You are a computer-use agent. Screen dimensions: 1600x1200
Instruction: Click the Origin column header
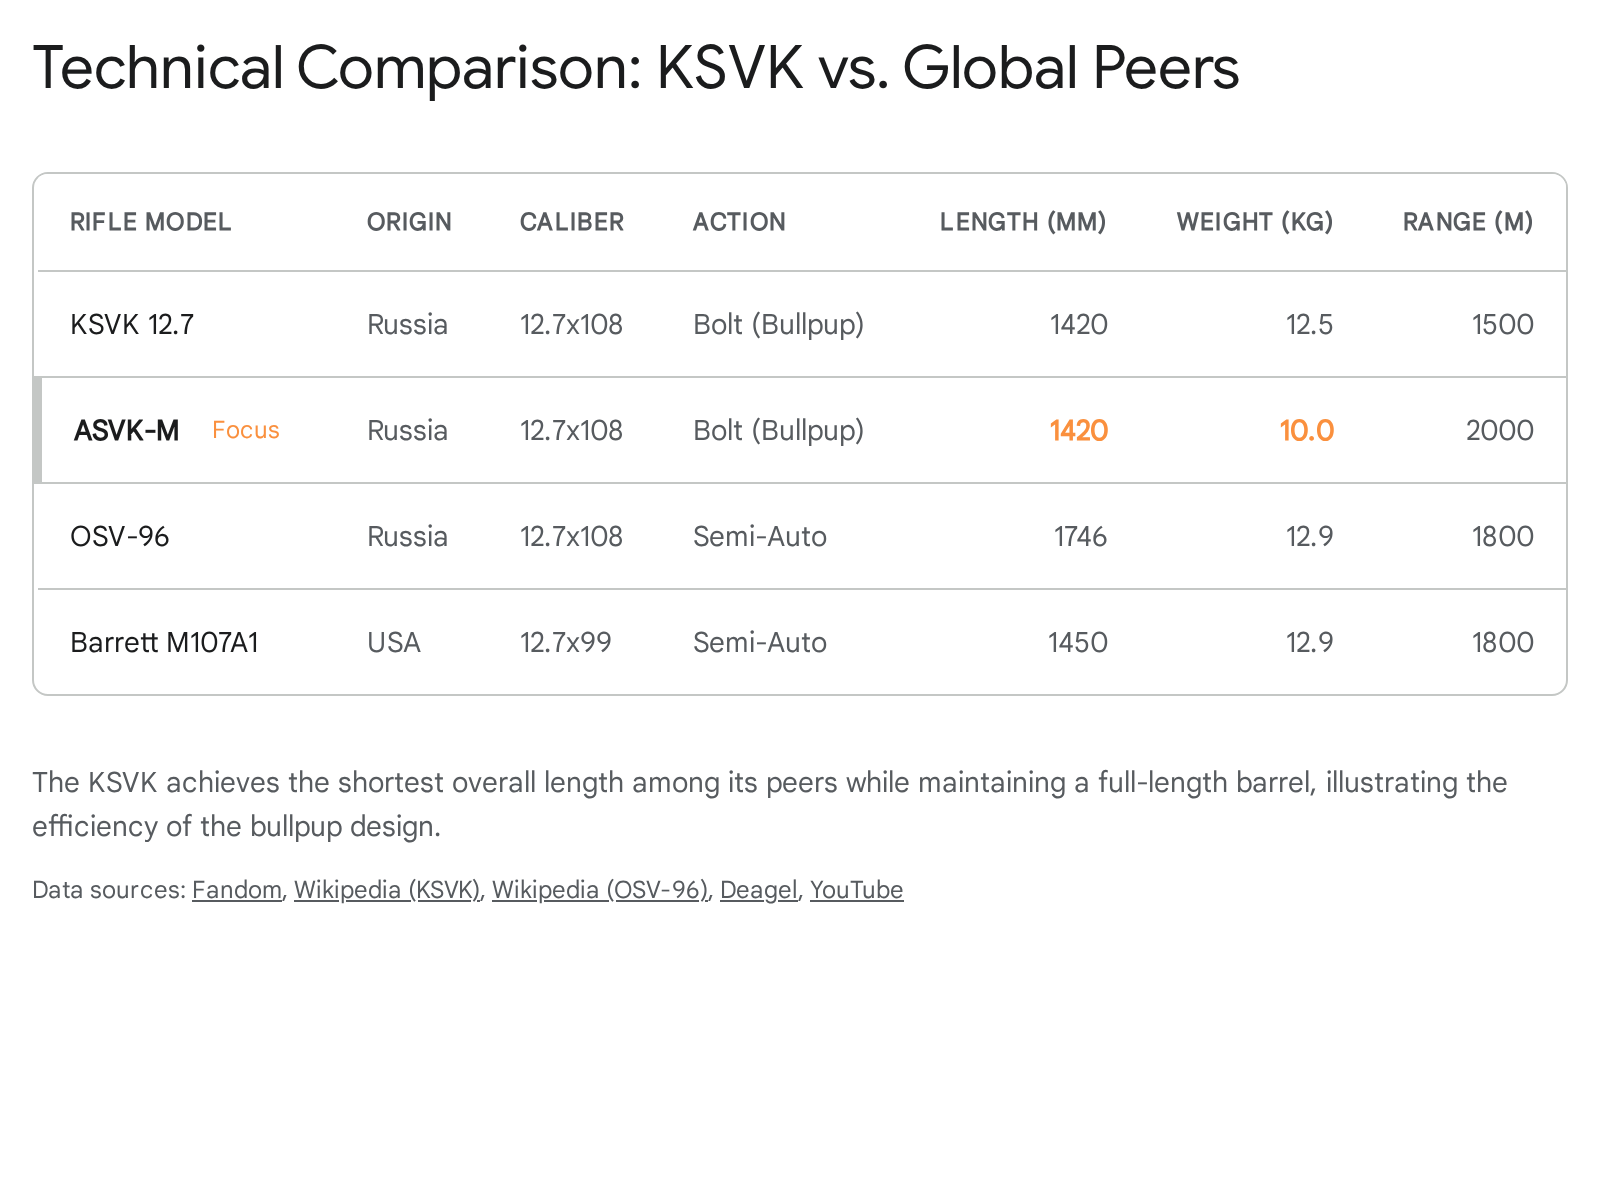click(409, 222)
